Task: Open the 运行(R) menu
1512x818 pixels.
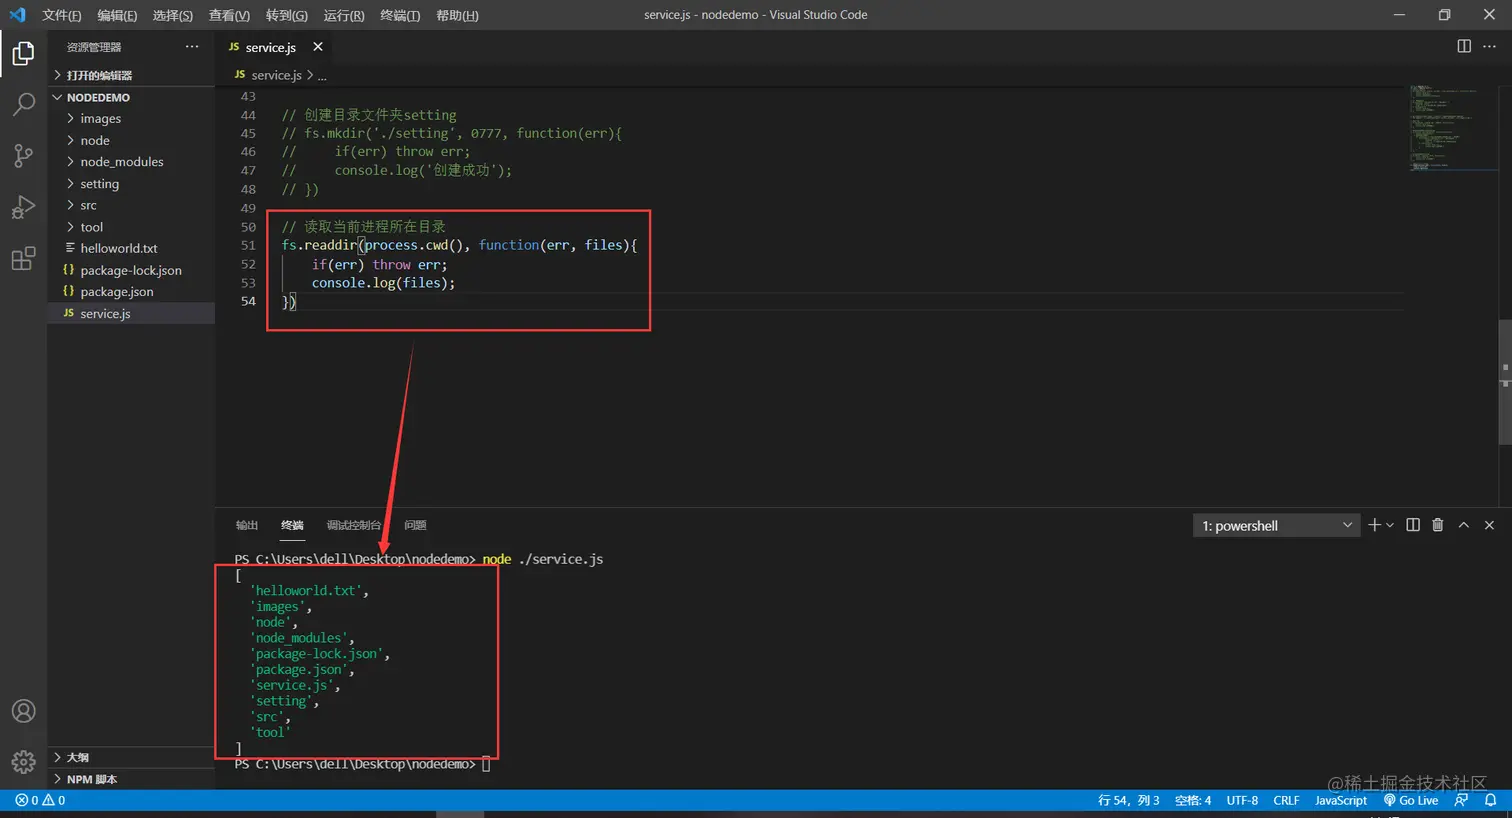Action: 344,15
